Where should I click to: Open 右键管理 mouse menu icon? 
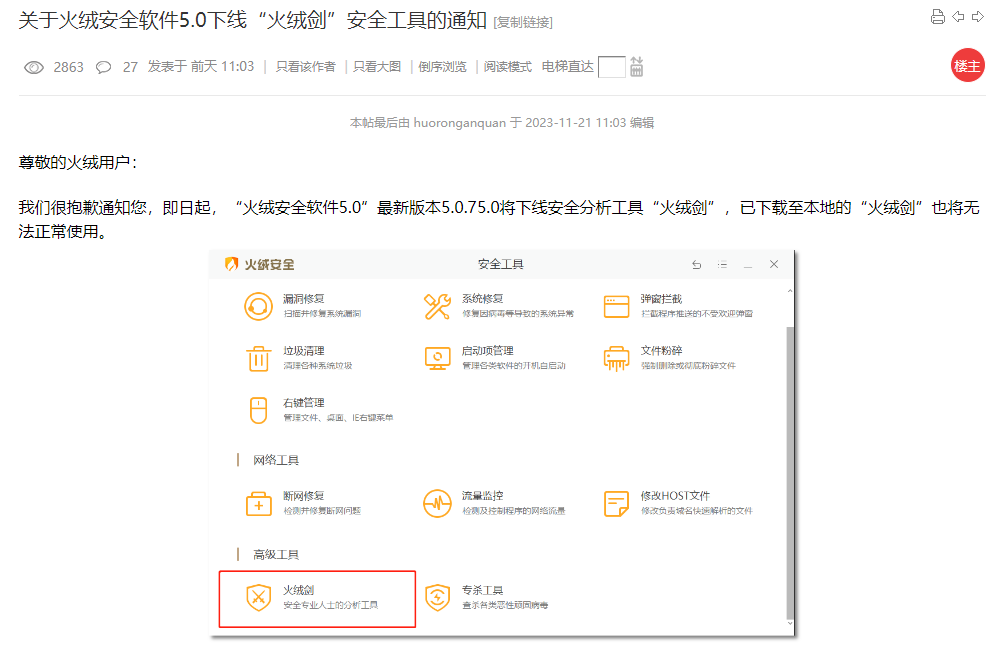click(258, 410)
